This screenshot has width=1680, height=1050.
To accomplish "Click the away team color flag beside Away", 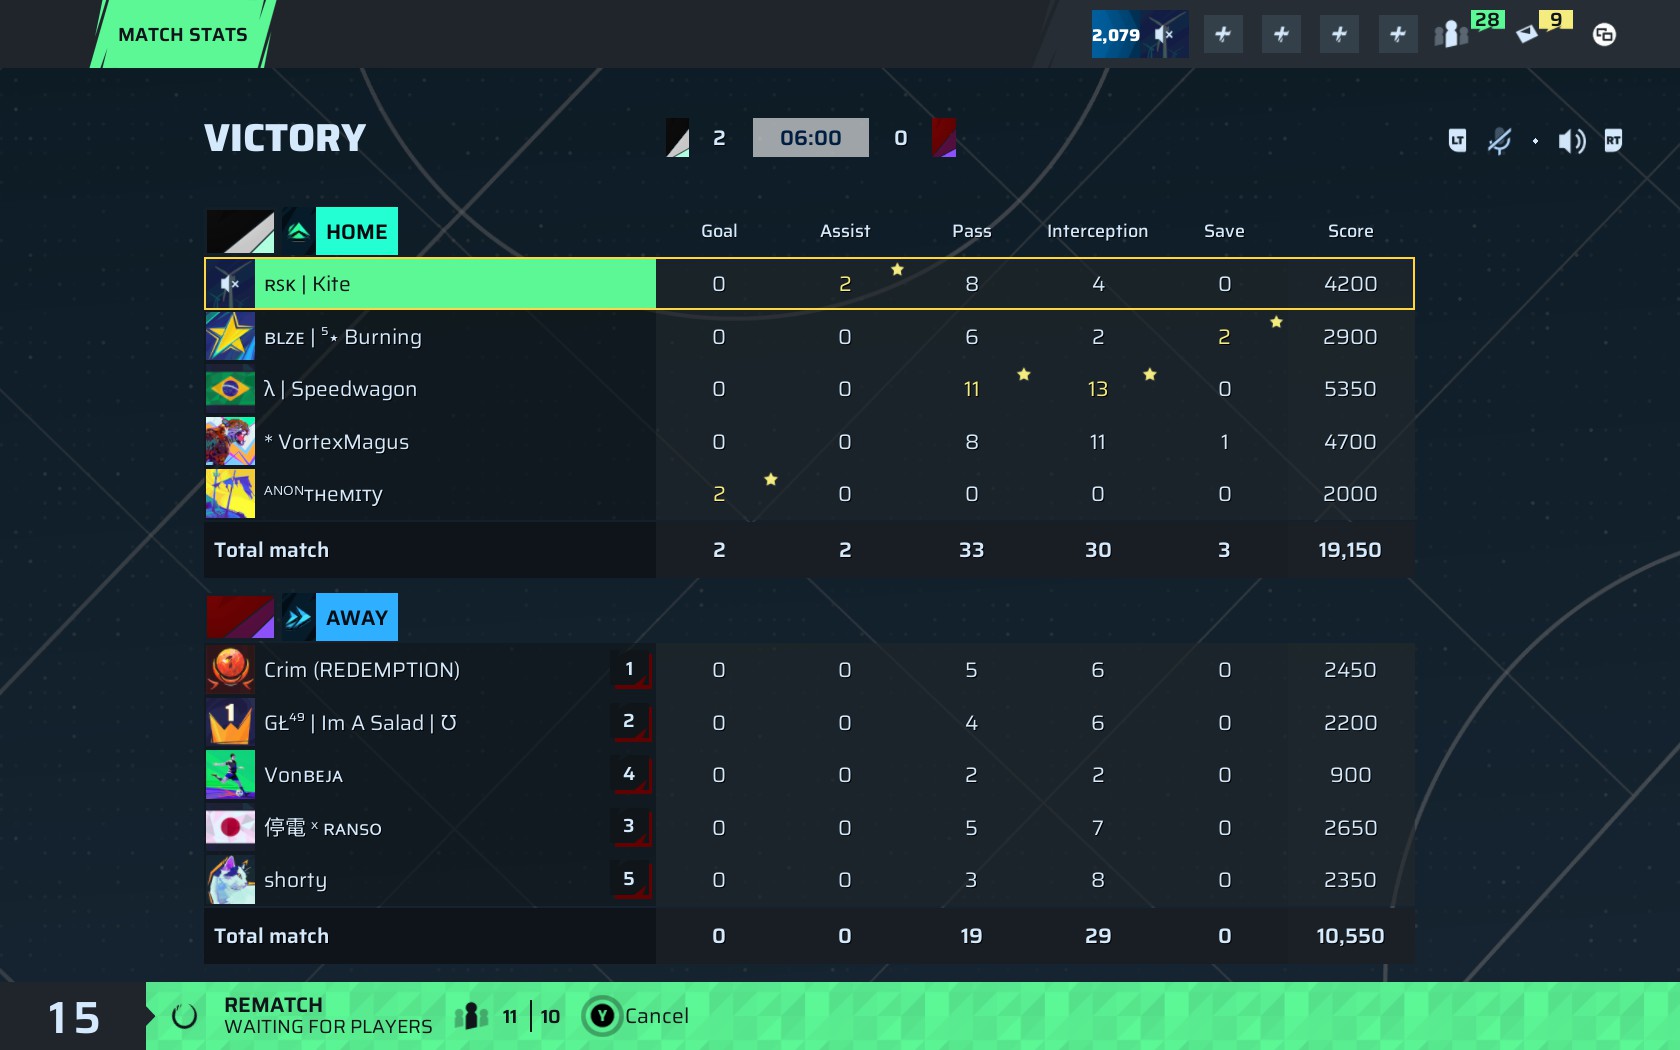I will click(240, 617).
